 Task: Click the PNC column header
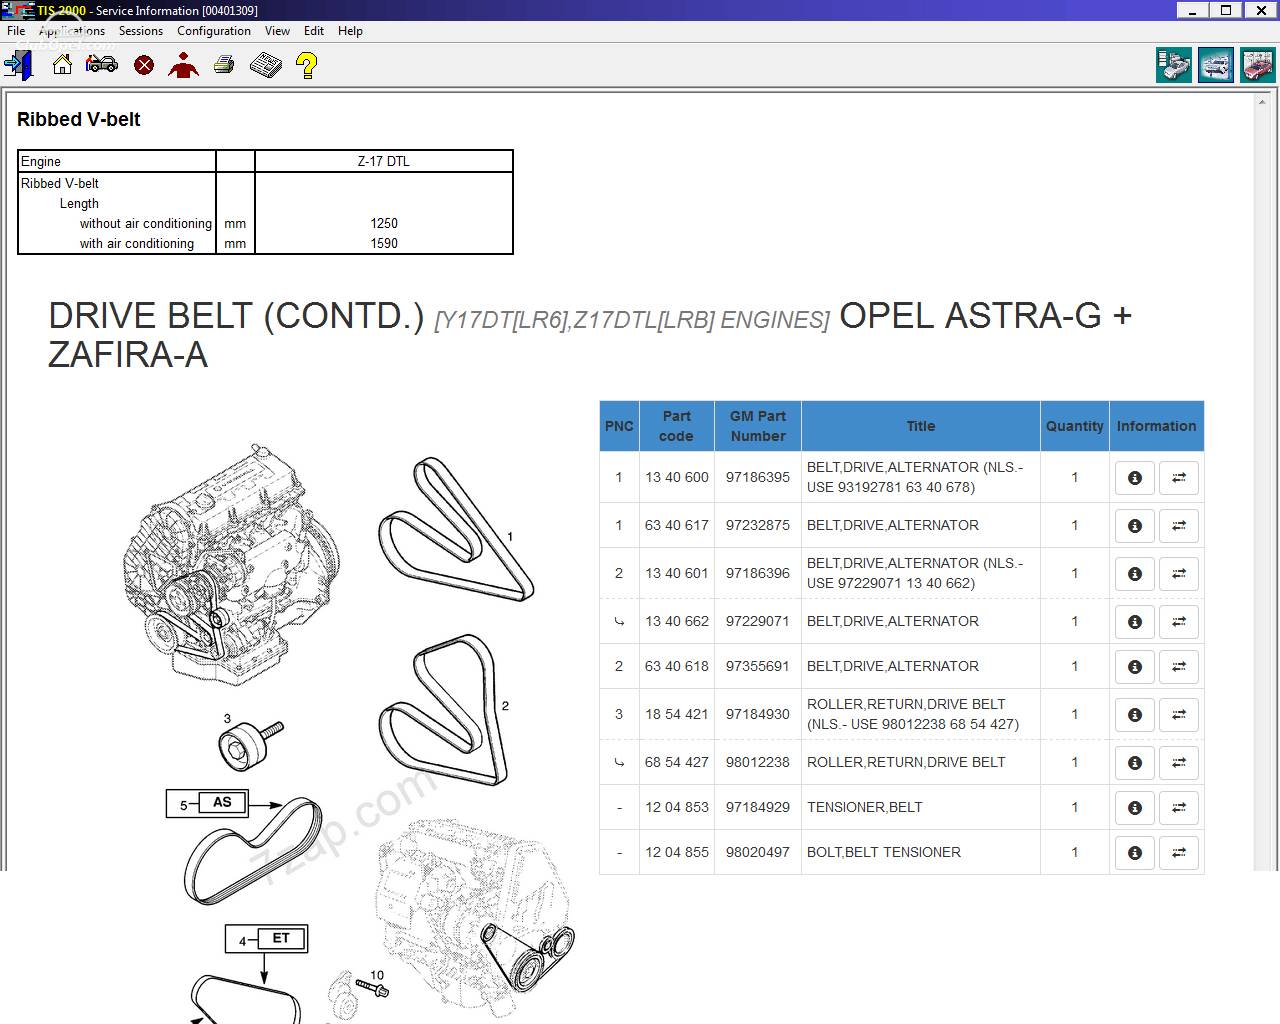tap(619, 426)
